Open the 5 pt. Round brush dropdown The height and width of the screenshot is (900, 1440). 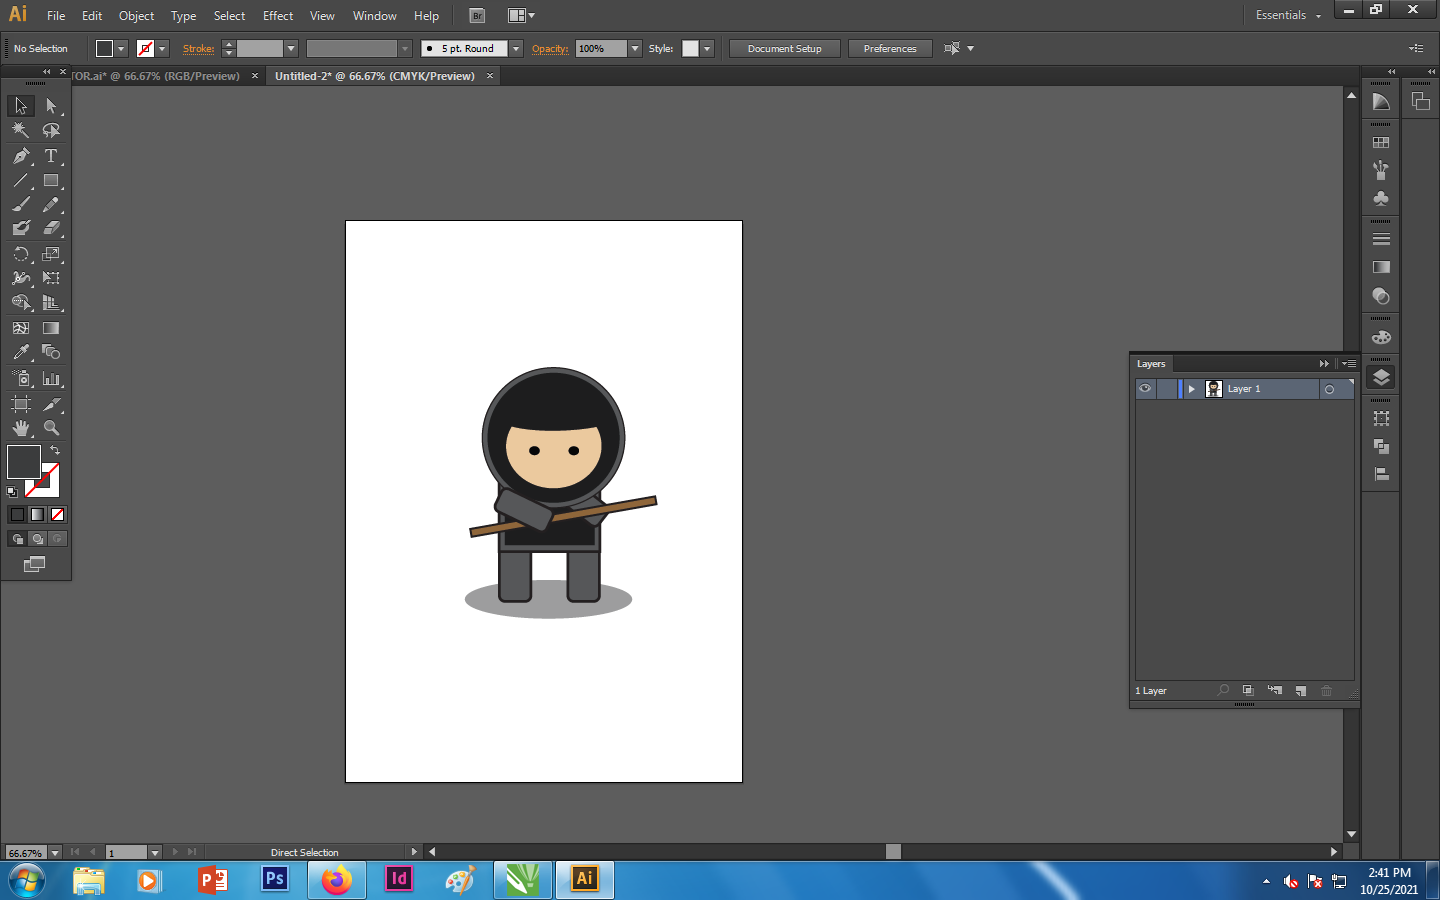tap(516, 48)
